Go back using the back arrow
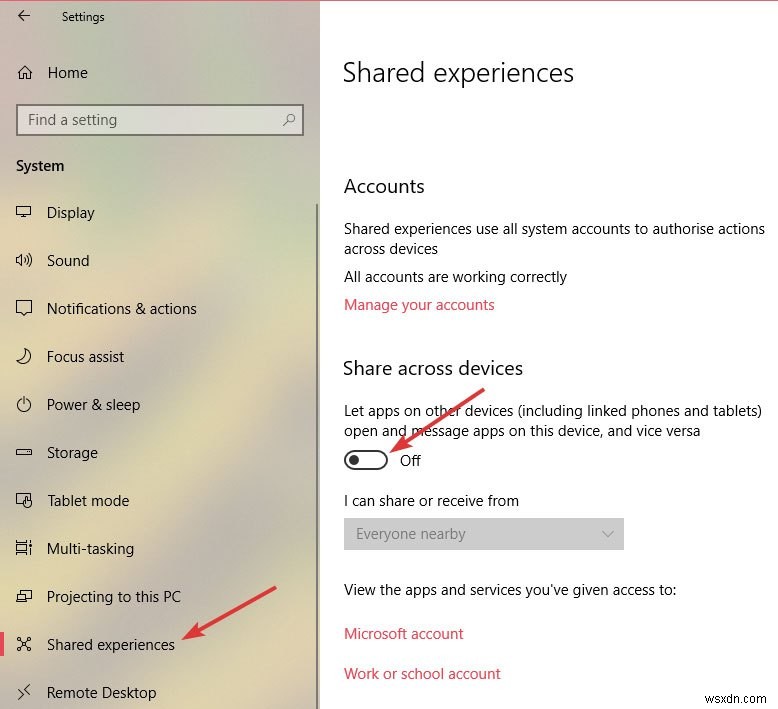 [x=23, y=16]
